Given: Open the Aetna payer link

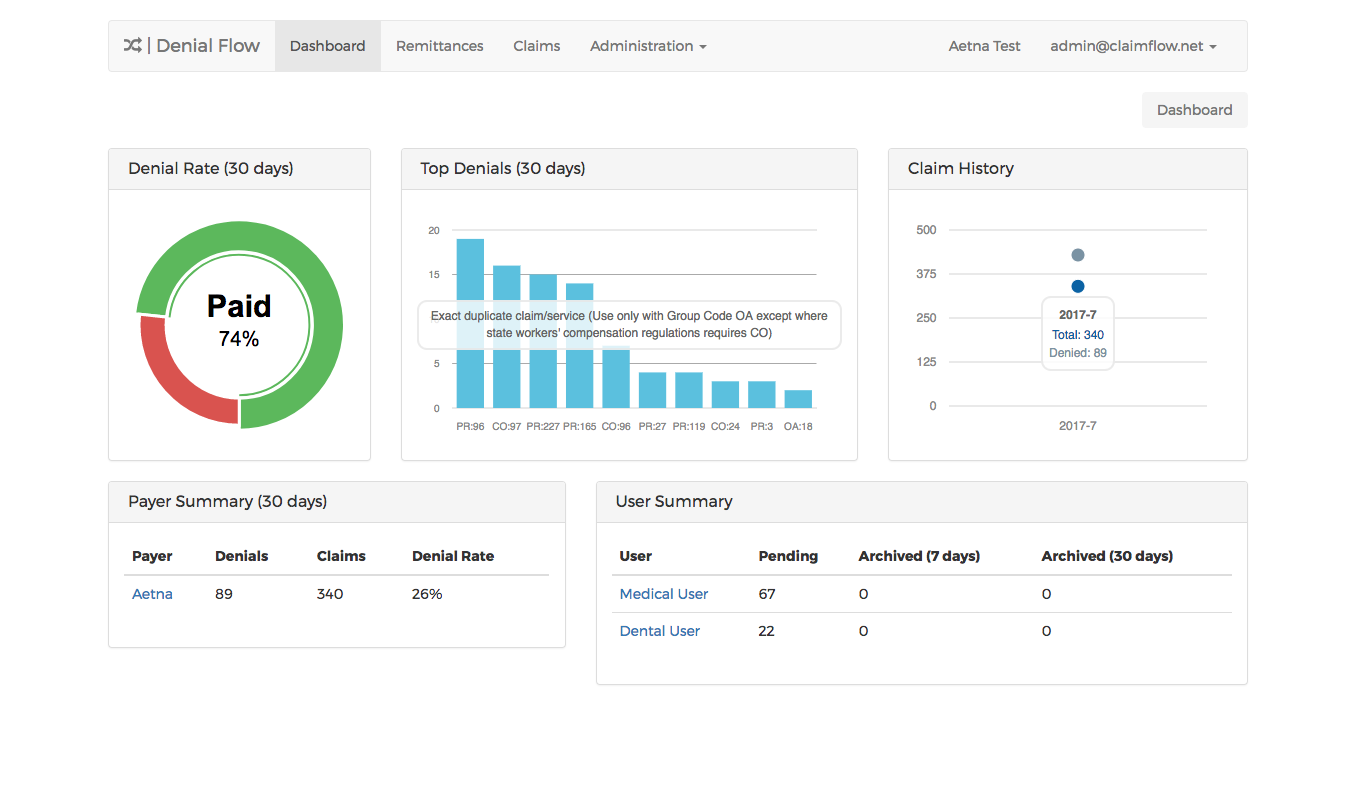Looking at the screenshot, I should click(x=152, y=594).
